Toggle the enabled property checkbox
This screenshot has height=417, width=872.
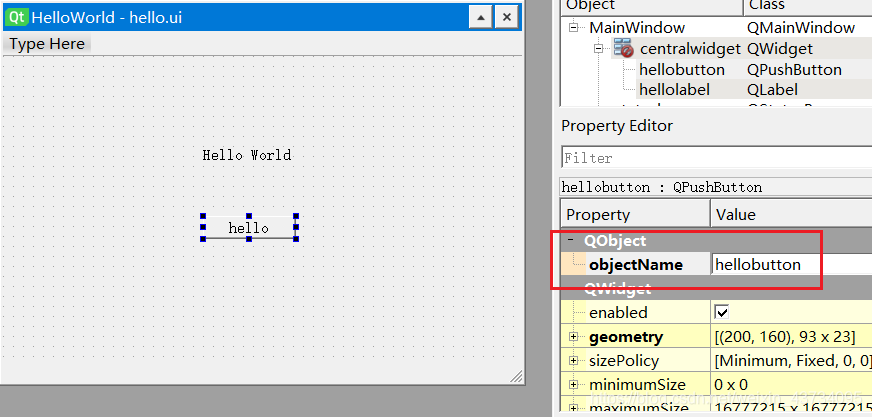tap(721, 312)
